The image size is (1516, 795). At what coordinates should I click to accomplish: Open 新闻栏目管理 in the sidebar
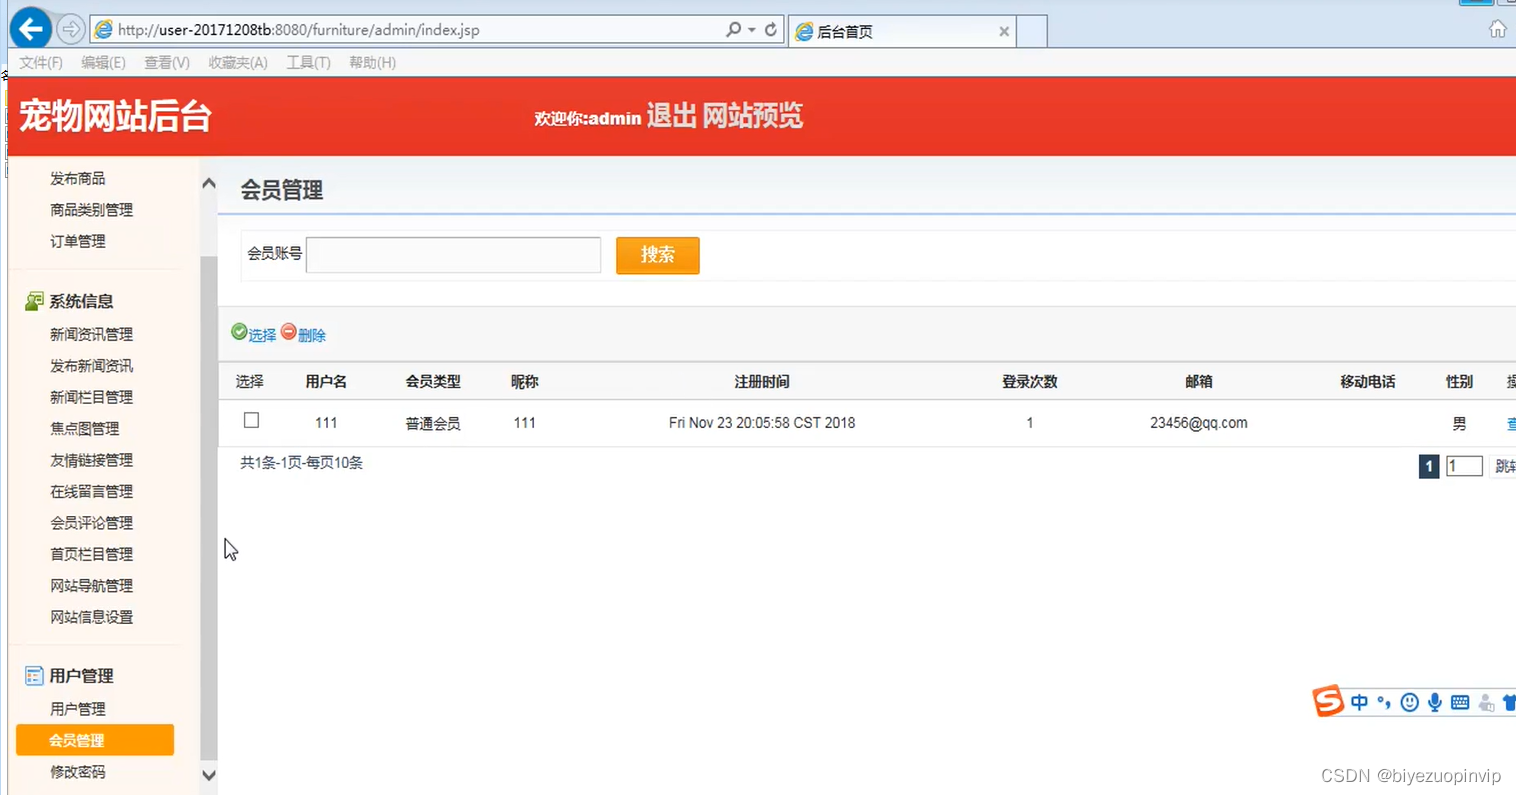pyautogui.click(x=91, y=397)
